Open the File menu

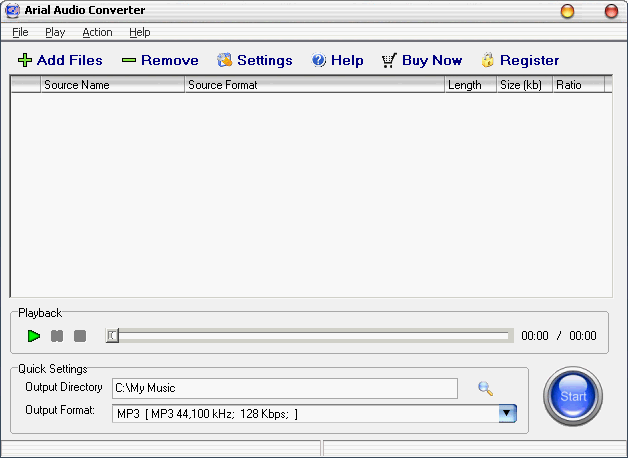coord(20,32)
